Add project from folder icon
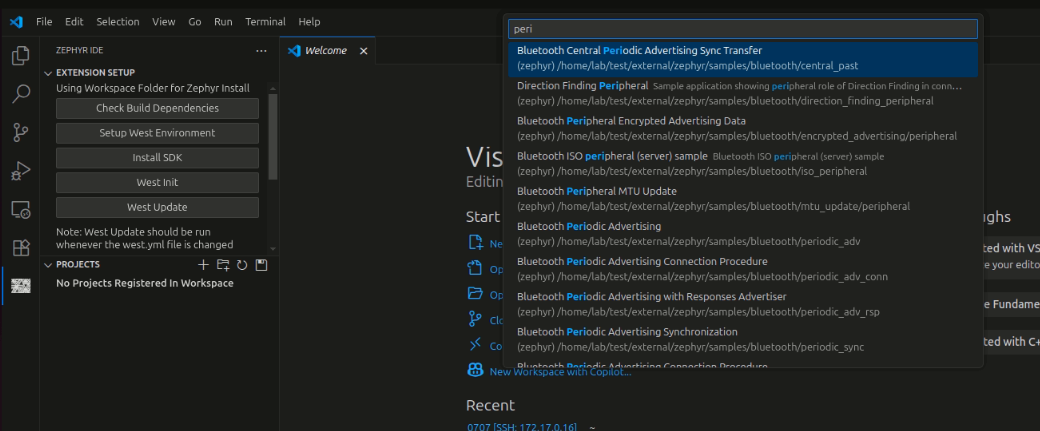 point(223,265)
